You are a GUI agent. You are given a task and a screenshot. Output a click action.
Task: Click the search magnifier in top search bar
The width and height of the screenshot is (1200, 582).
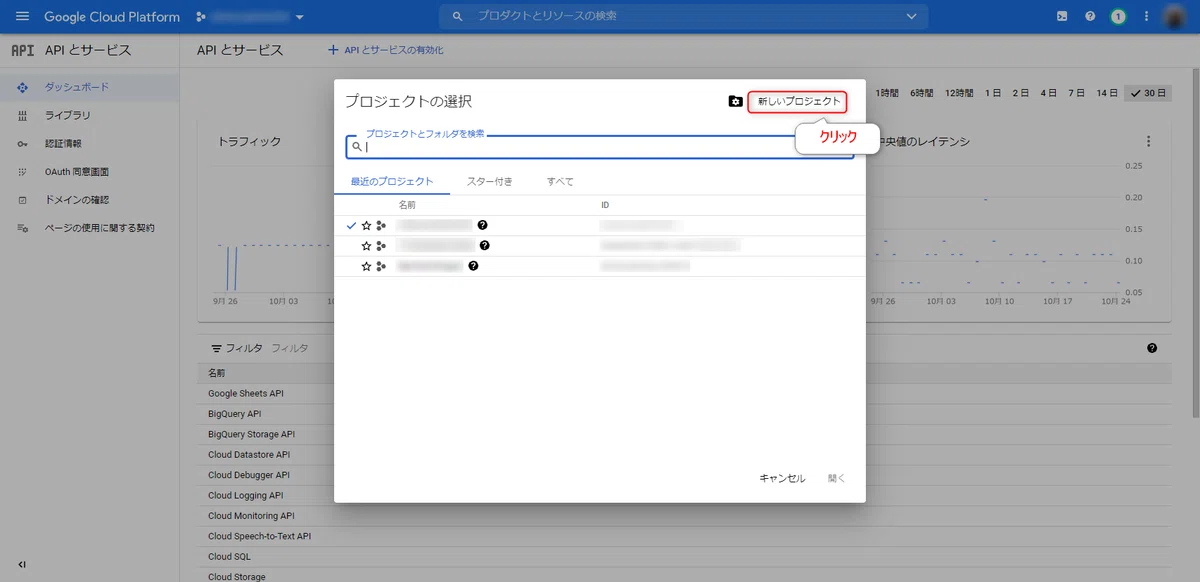pos(457,17)
